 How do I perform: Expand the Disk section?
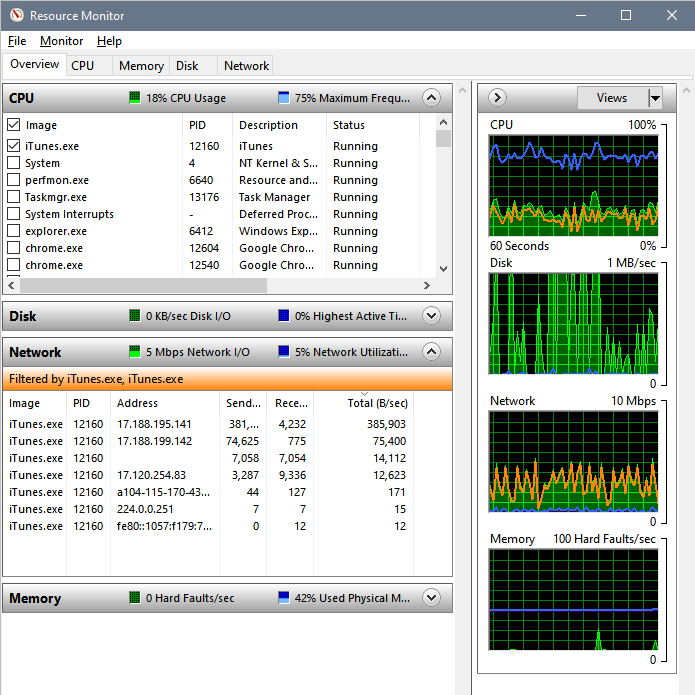pos(431,316)
